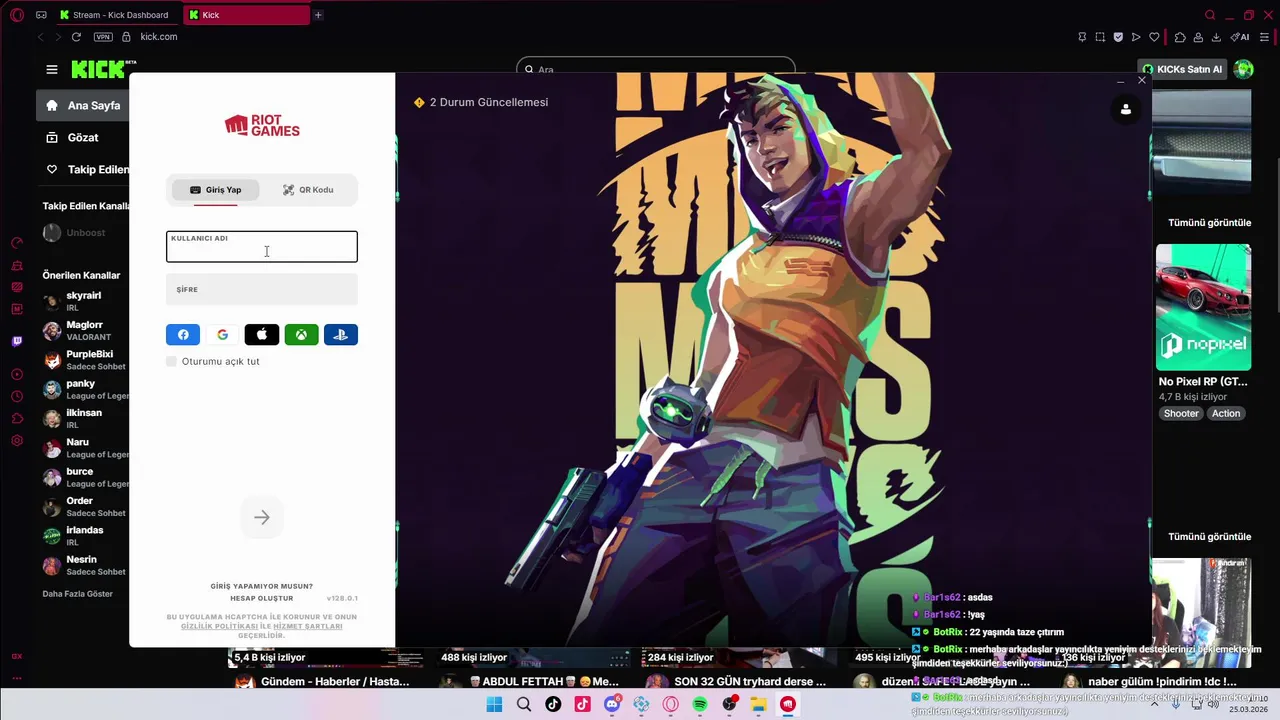
Task: Click kick.com address bar URL
Action: [x=159, y=37]
